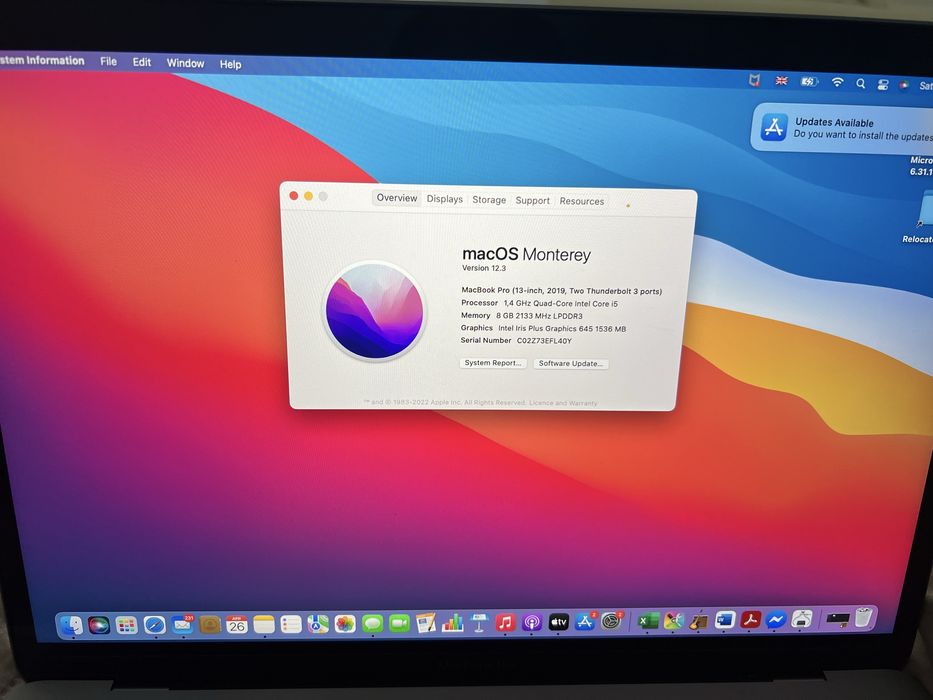Click '1,4 GHz Quad-Core Intel Core i5'
The image size is (933, 700).
pos(561,304)
